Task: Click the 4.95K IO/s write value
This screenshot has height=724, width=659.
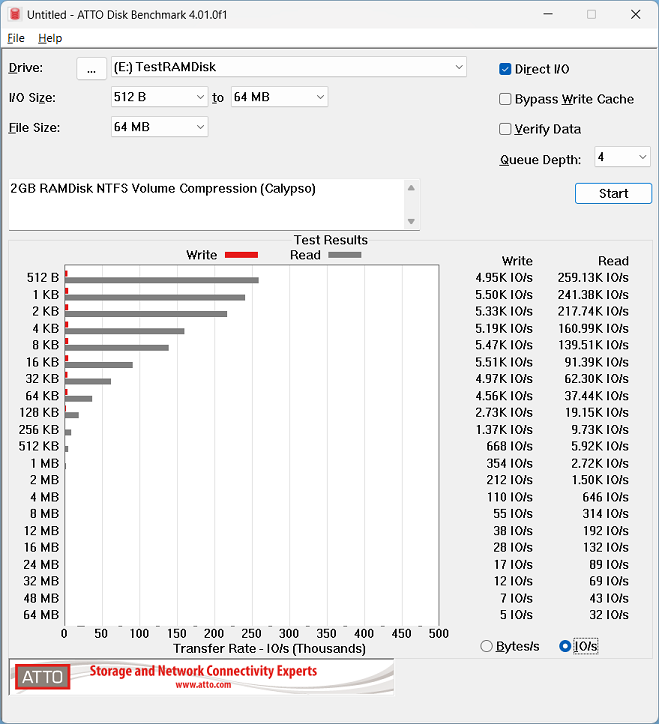Action: tap(504, 278)
